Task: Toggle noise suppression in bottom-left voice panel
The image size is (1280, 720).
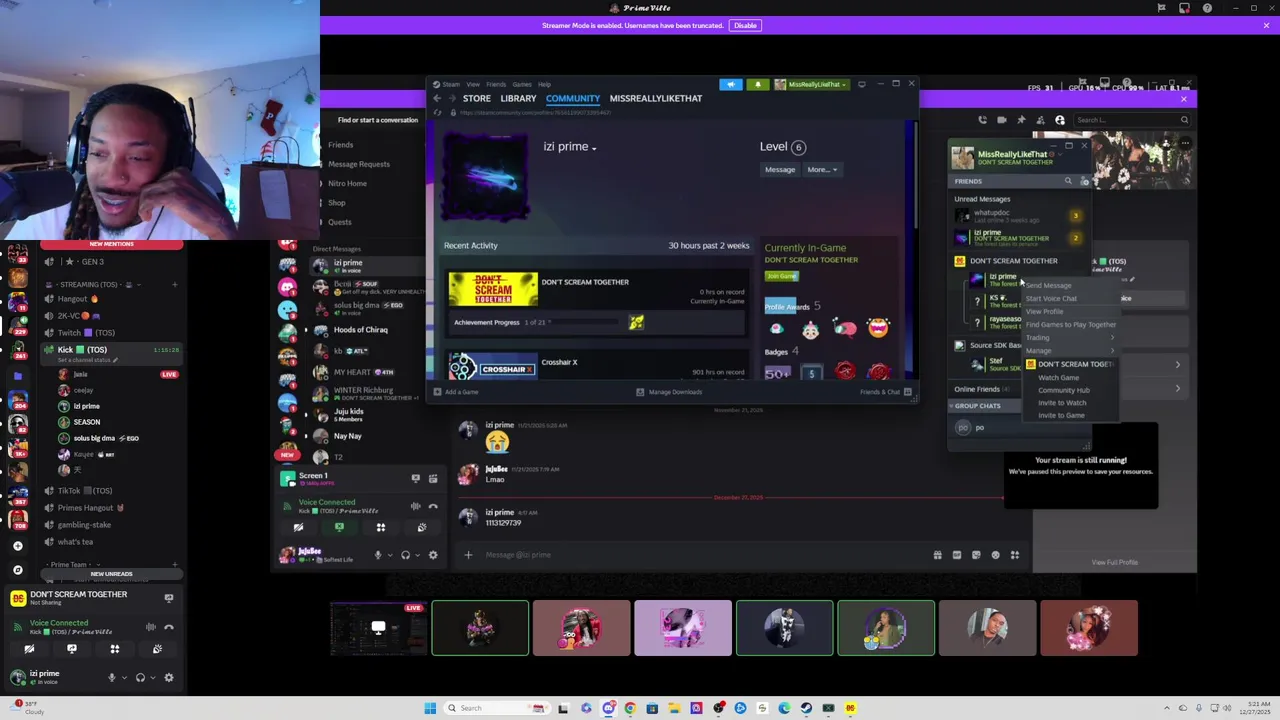Action: click(151, 627)
